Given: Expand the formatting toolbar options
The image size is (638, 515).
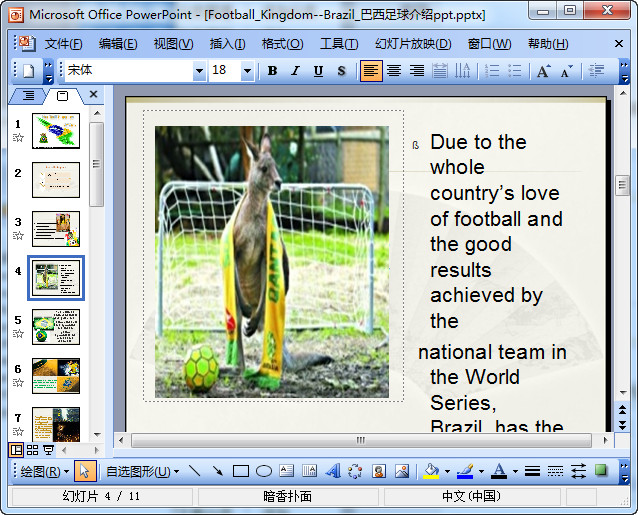Looking at the screenshot, I should (624, 71).
